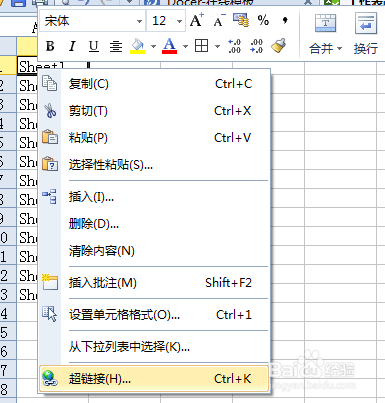This screenshot has width=385, height=403.
Task: Click the merge cells icon above 合并
Action: [x=325, y=23]
